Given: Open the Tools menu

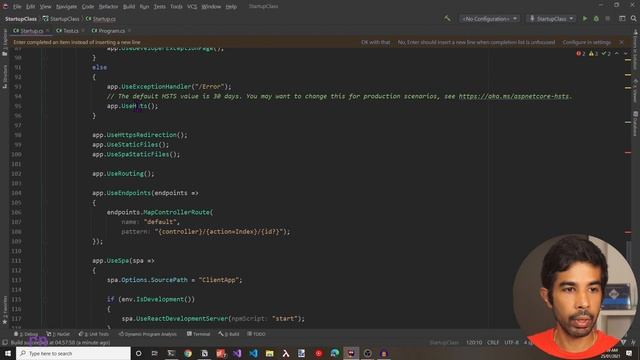Looking at the screenshot, I should [x=176, y=7].
